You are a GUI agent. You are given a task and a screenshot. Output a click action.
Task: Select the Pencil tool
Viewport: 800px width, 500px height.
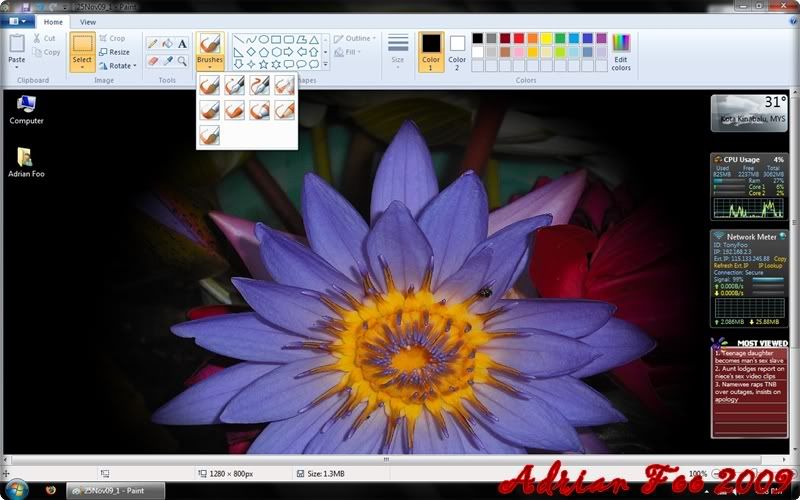[x=153, y=43]
